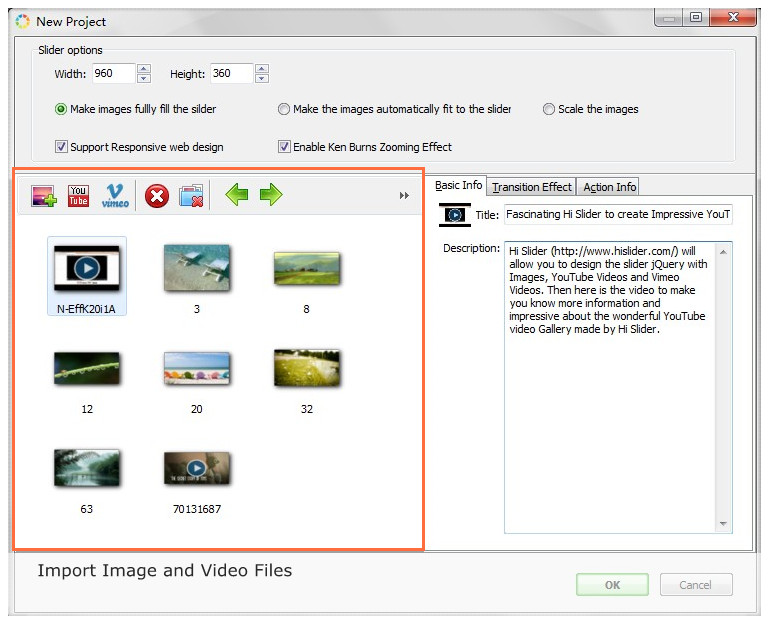Click the New Project app icon in the title bar
Screen dimensions: 769x625
23,22
